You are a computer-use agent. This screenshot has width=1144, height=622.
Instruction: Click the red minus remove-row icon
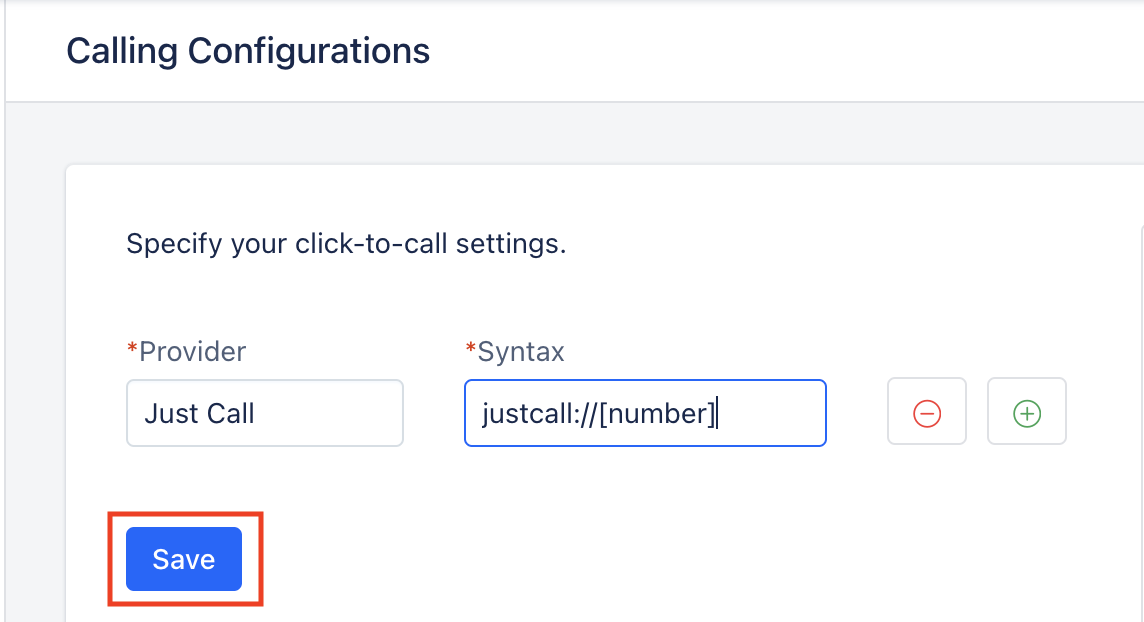point(927,413)
